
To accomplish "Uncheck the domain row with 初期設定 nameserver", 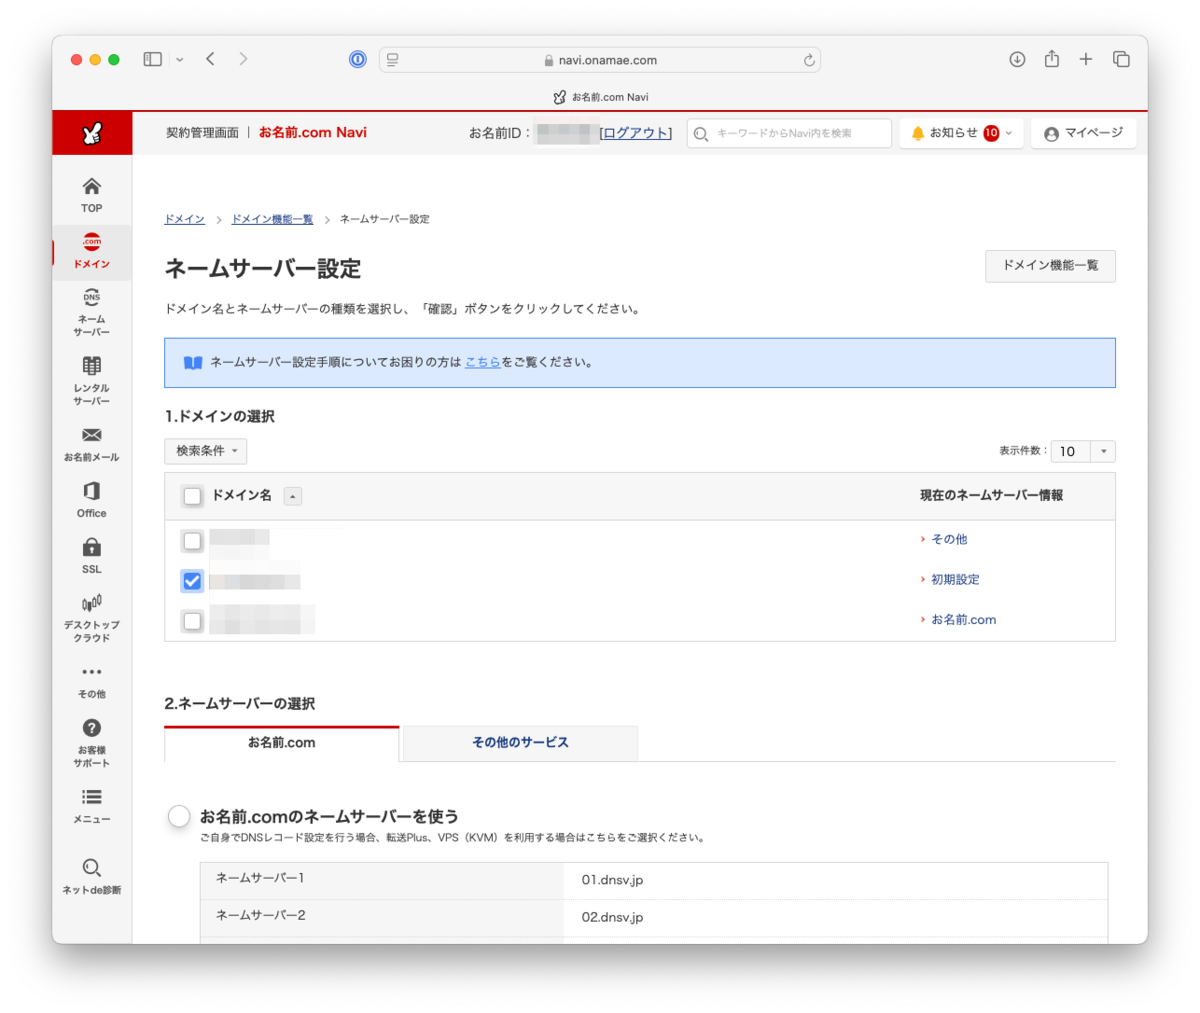I will click(192, 581).
